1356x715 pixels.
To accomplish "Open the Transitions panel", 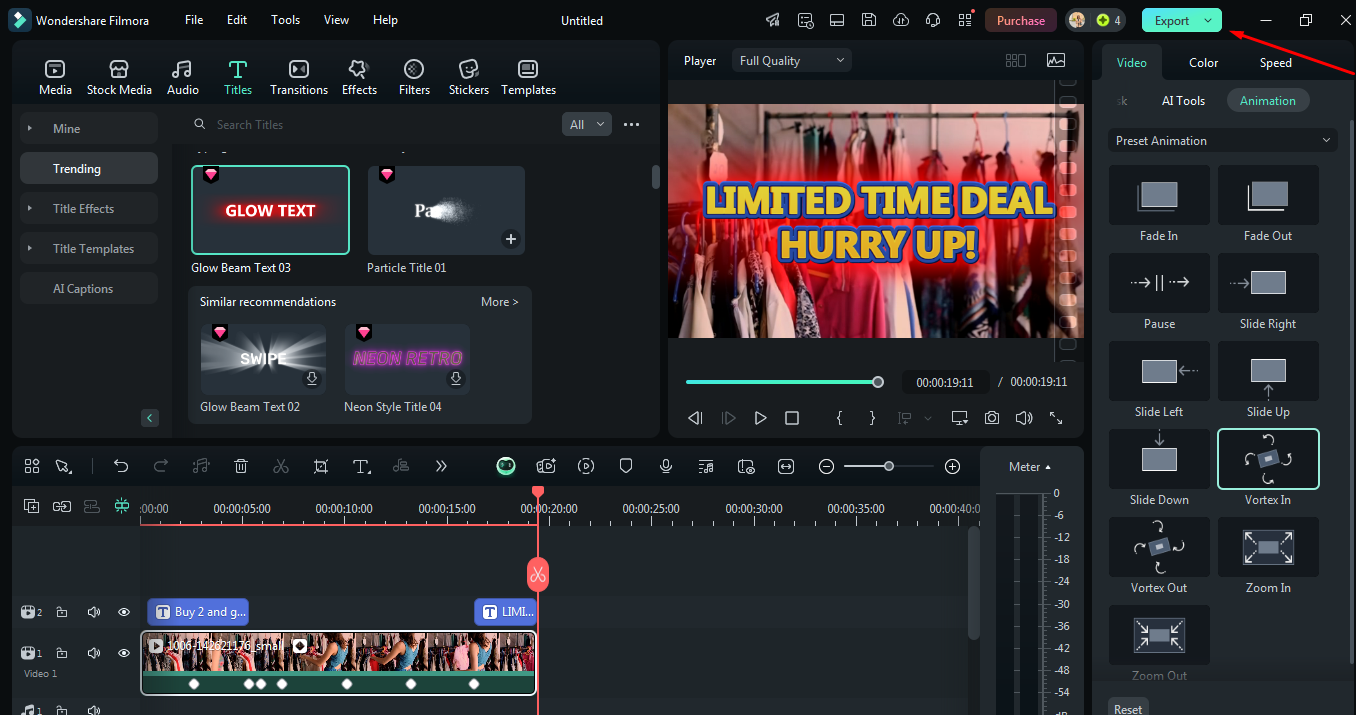I will (x=298, y=78).
